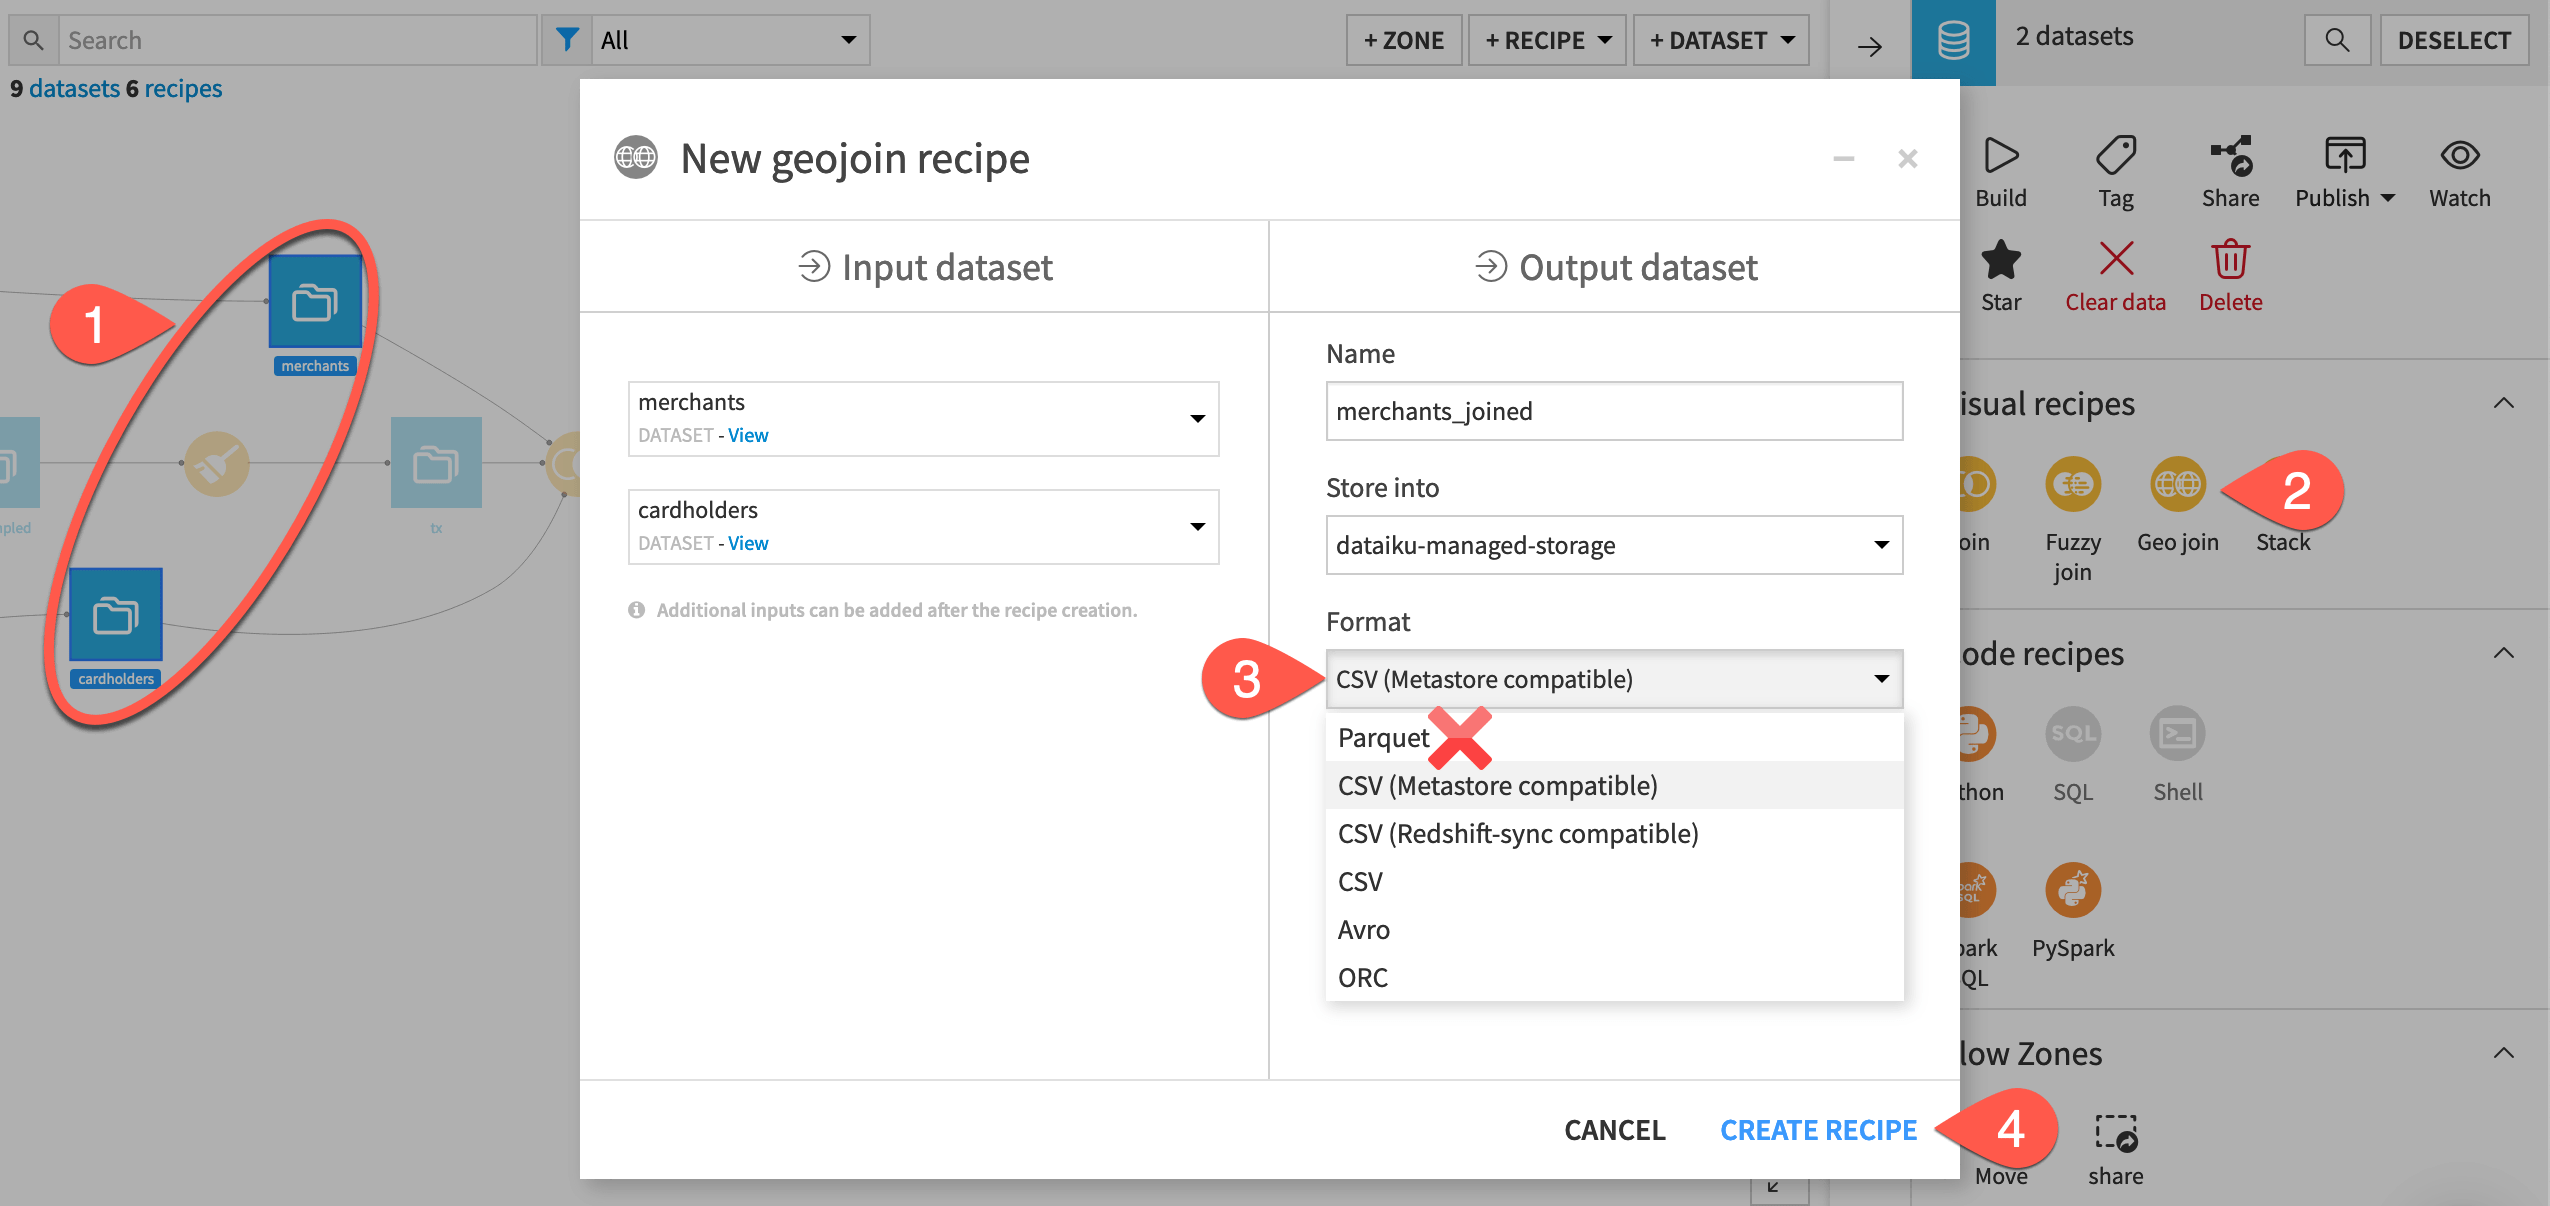Image resolution: width=2550 pixels, height=1206 pixels.
Task: Choose the PySpark code recipe icon
Action: point(2073,890)
